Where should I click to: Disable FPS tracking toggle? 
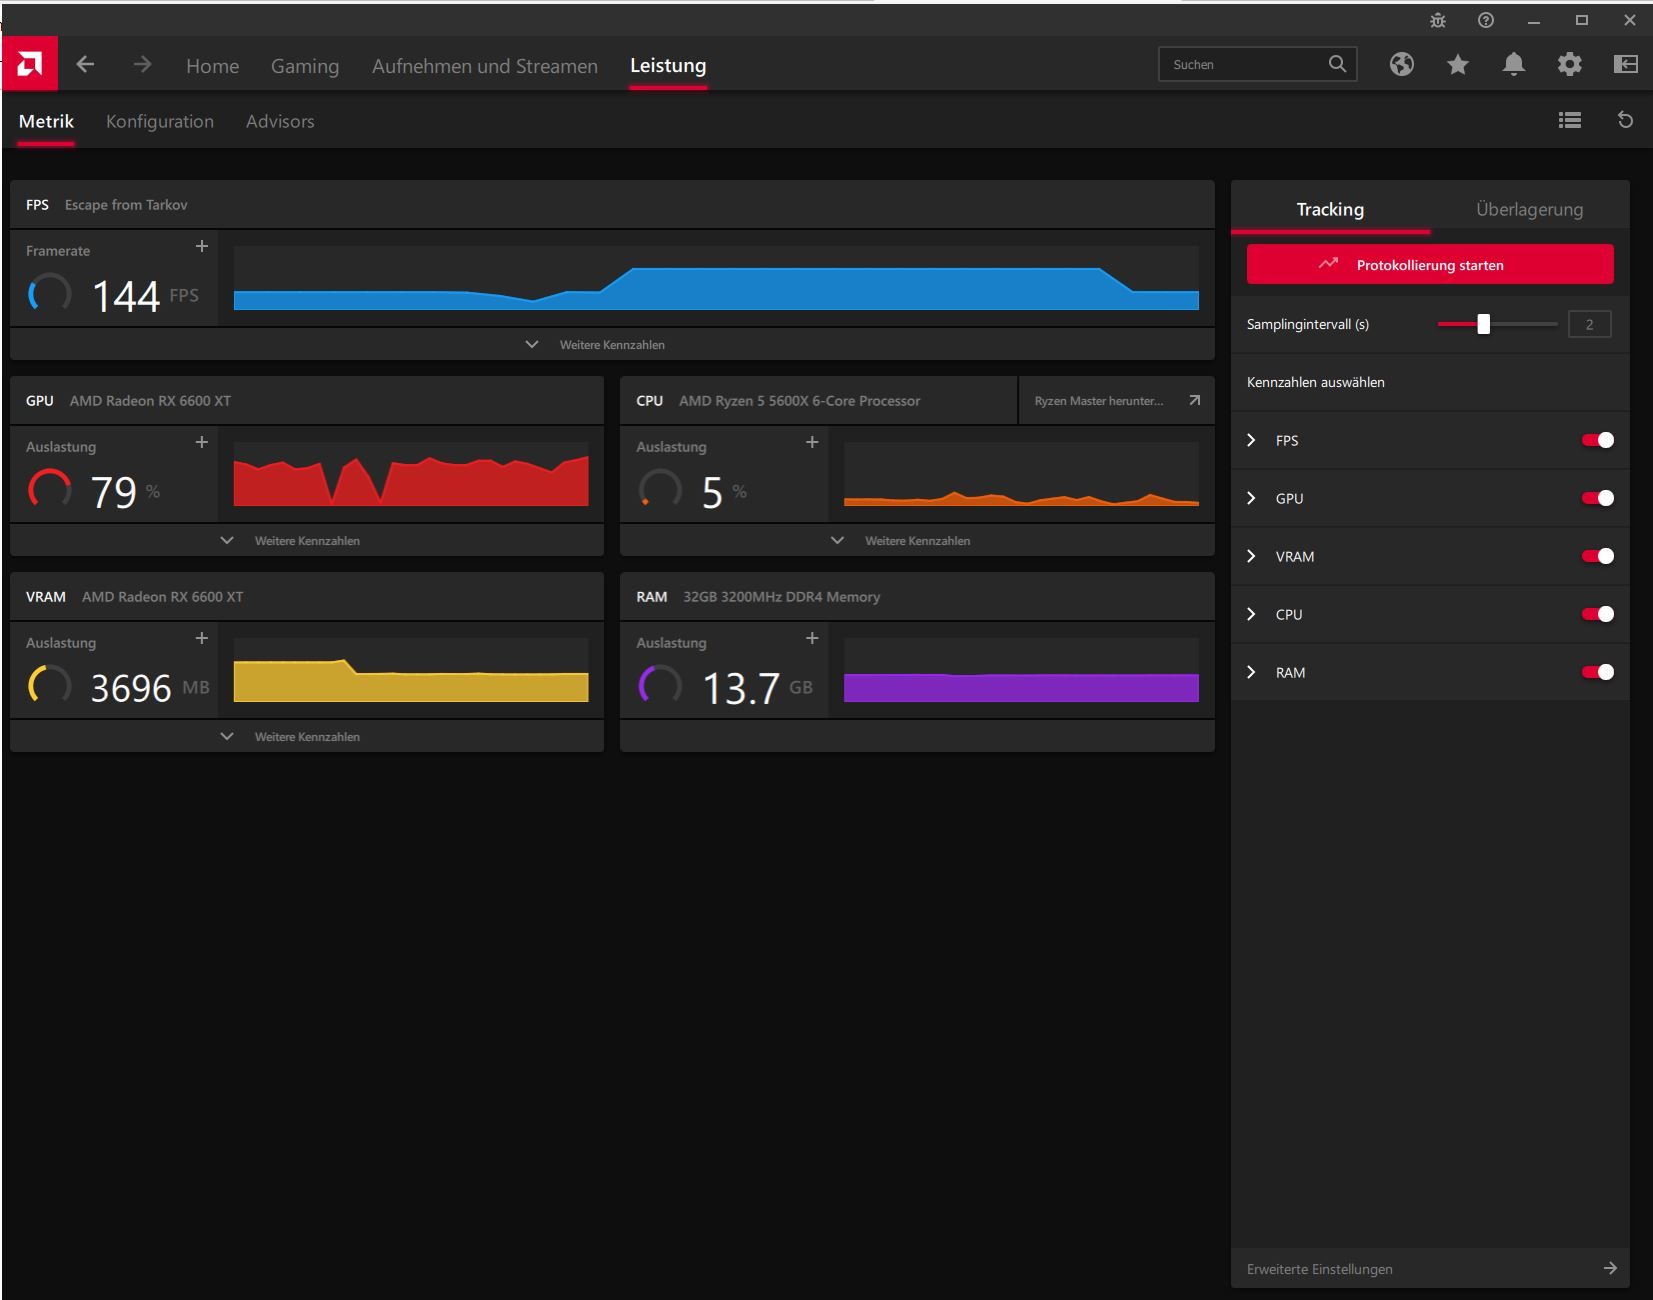pyautogui.click(x=1597, y=440)
